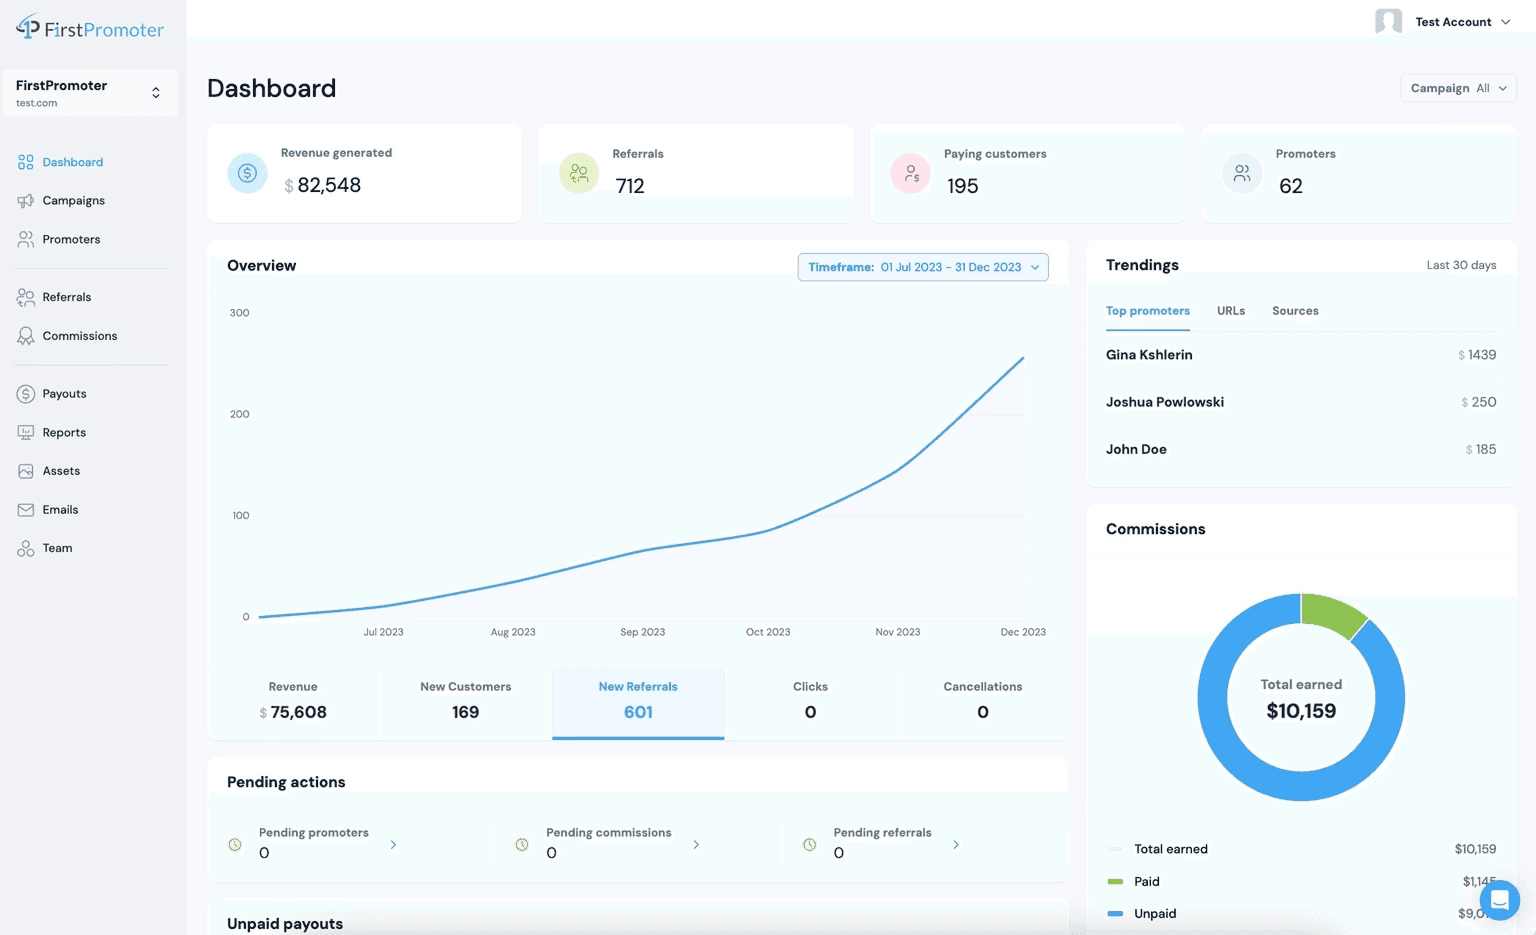Click John Doe promoter row

click(1301, 449)
